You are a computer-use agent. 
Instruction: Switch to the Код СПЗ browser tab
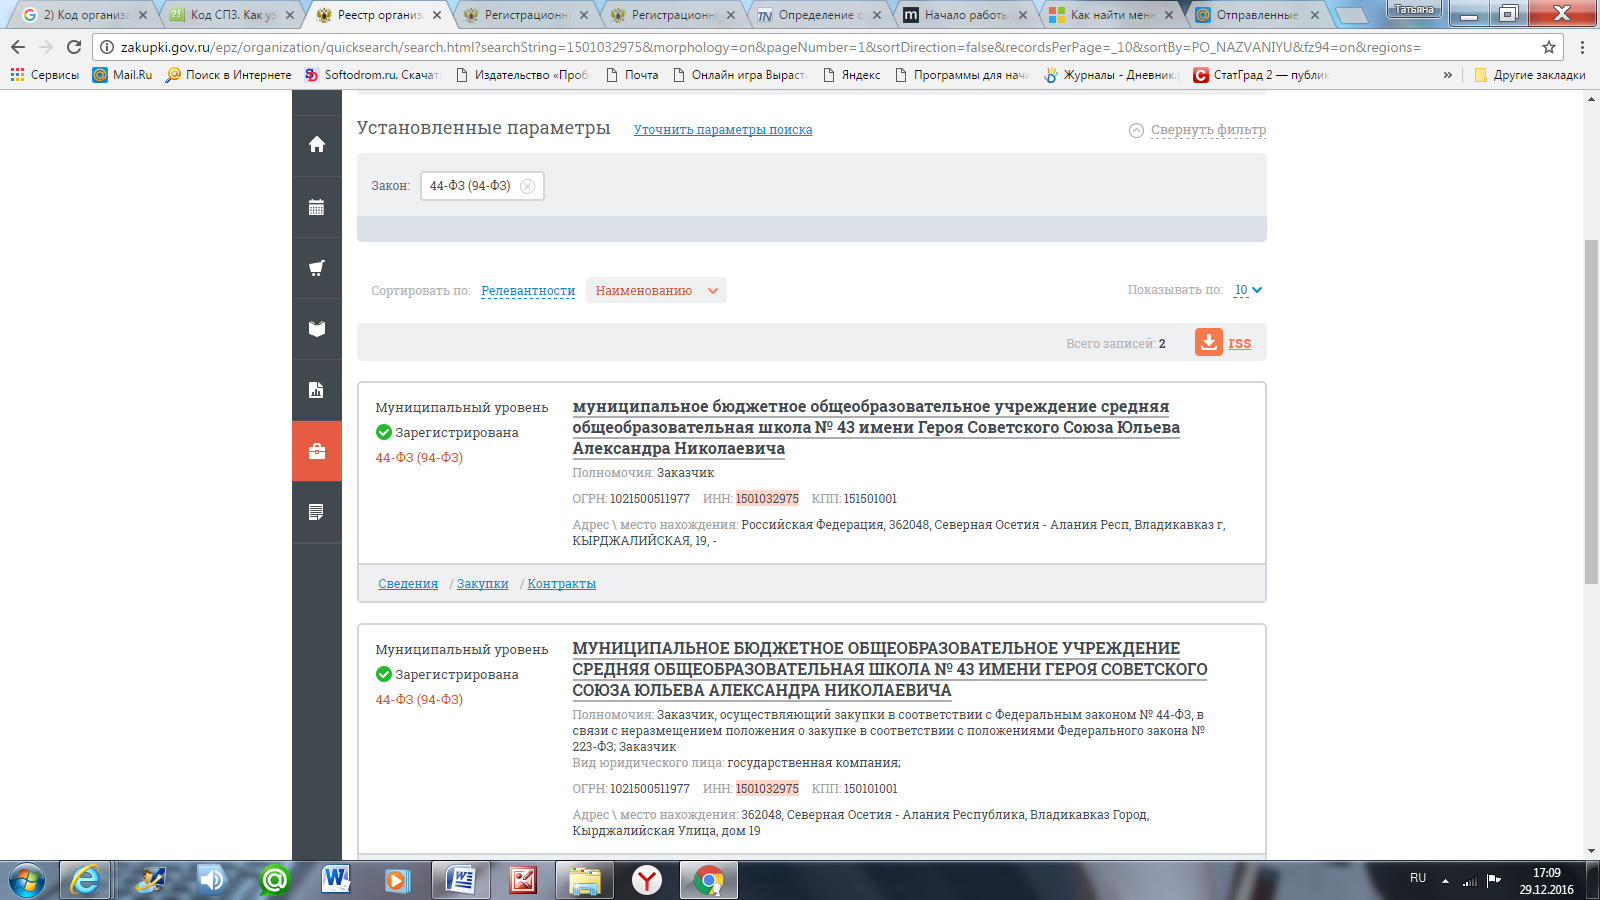point(232,15)
